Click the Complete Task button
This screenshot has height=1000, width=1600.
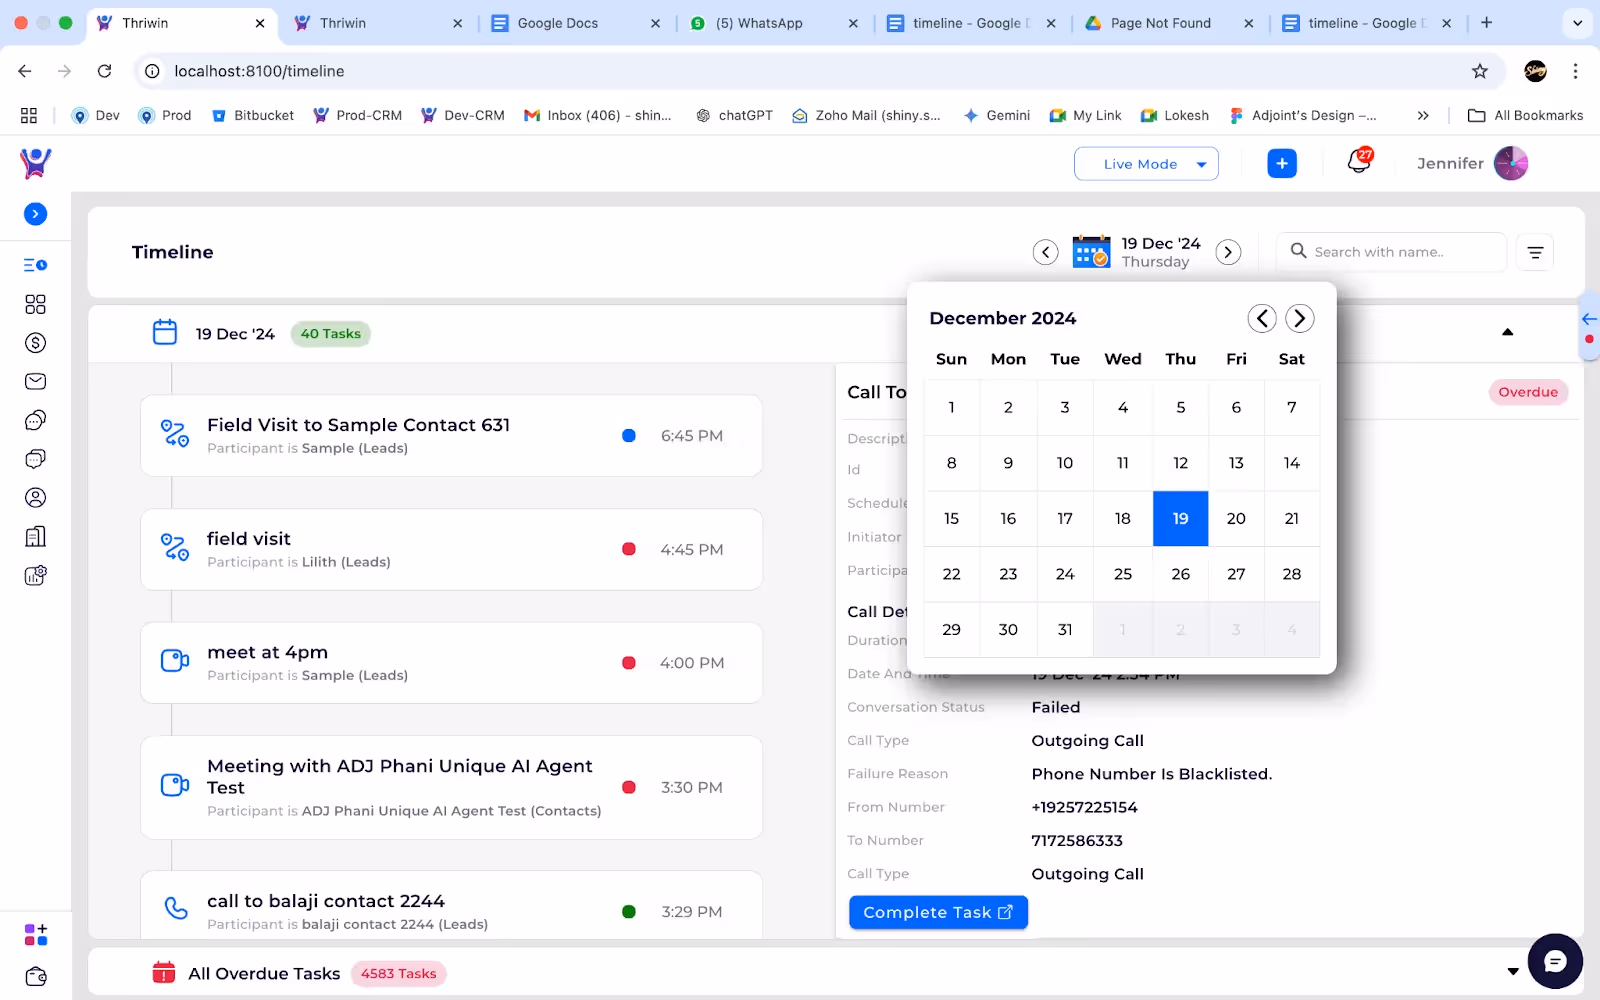pyautogui.click(x=938, y=912)
